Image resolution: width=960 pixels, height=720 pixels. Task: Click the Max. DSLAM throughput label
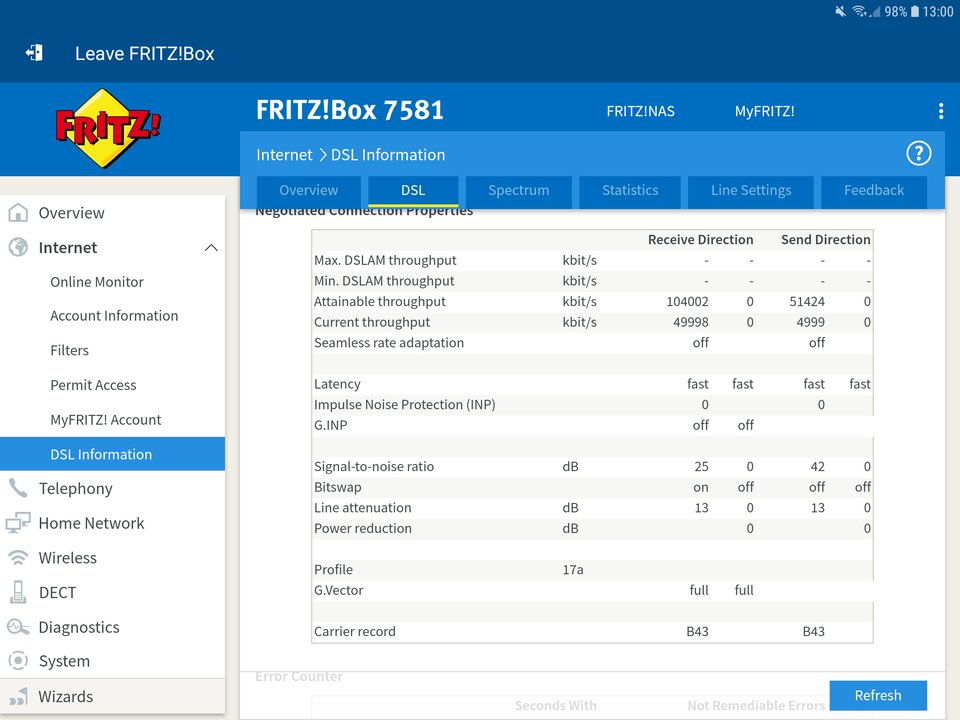pos(385,260)
